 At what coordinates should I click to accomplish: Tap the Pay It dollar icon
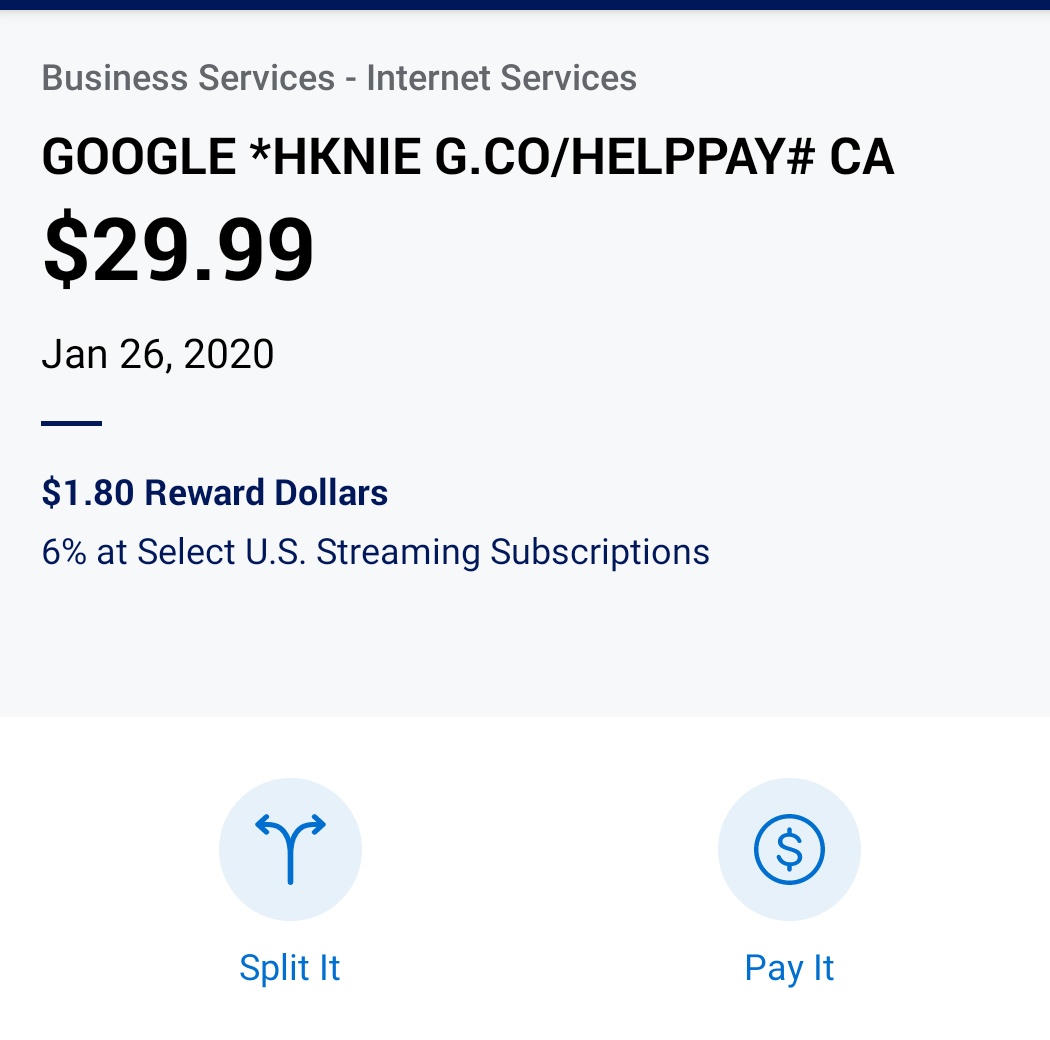click(789, 848)
